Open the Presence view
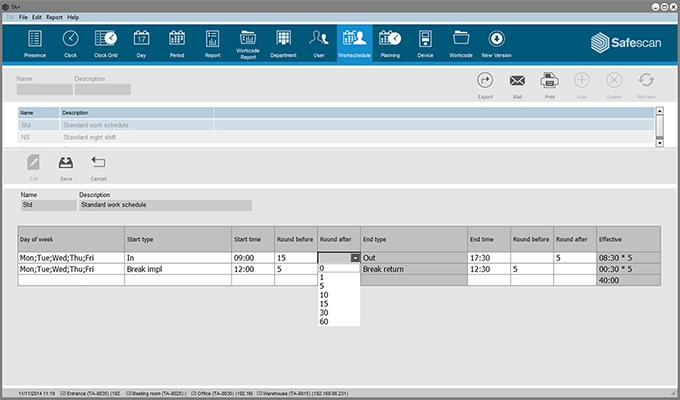The height and width of the screenshot is (400, 680). (35, 39)
